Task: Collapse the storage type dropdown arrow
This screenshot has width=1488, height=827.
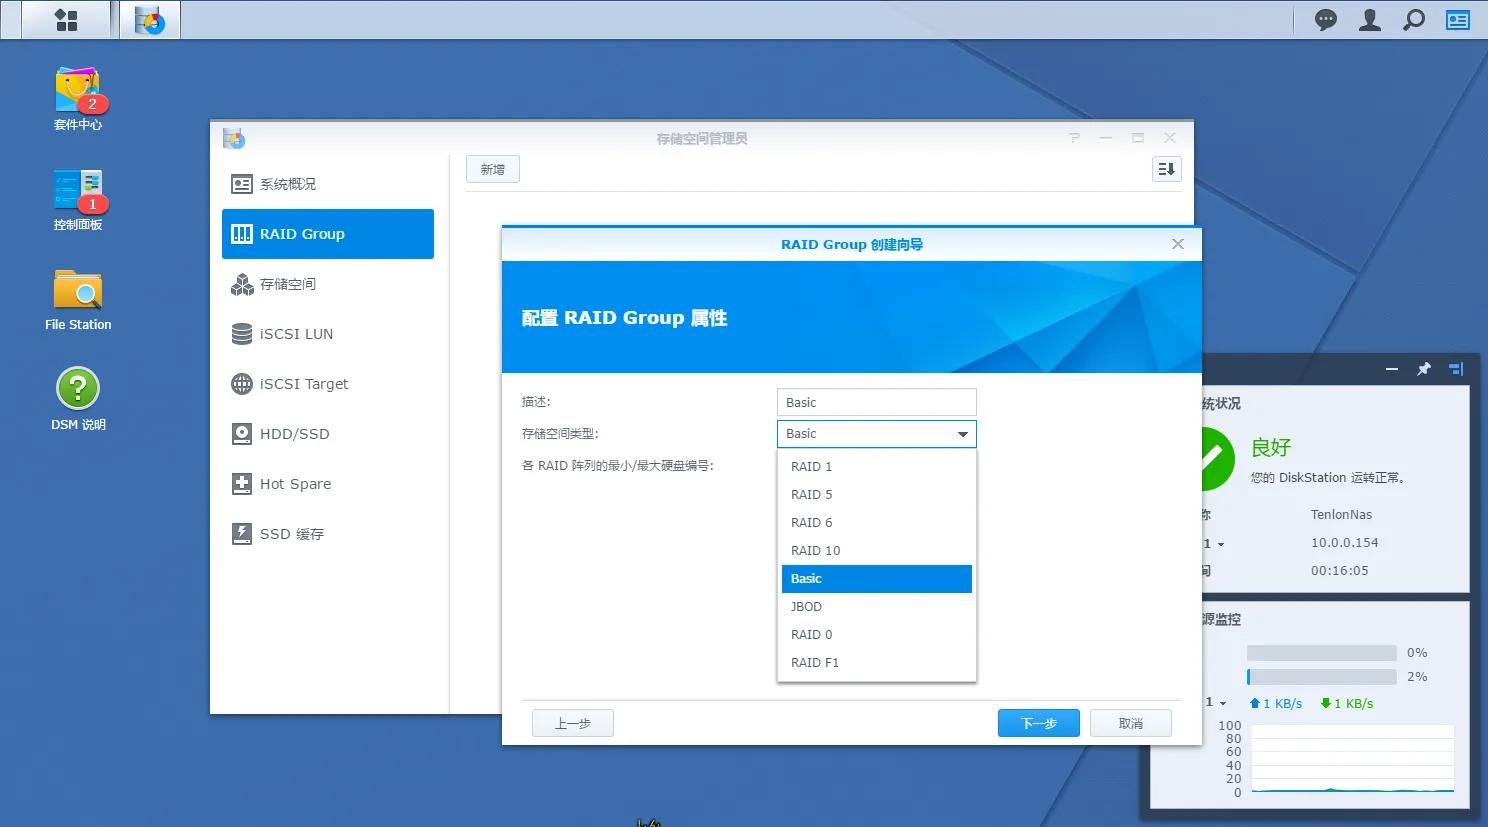Action: point(962,434)
